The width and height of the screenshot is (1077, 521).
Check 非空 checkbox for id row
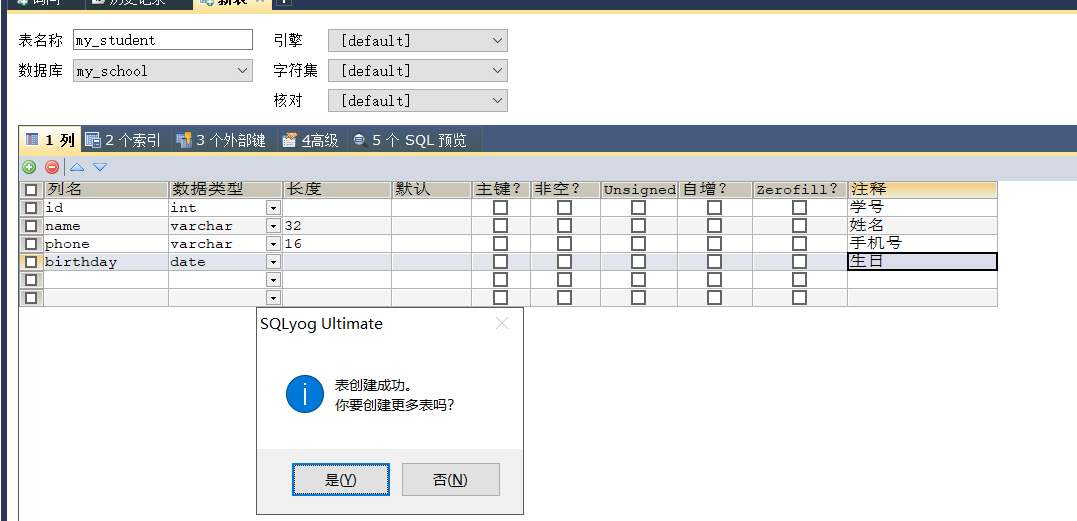click(x=564, y=207)
